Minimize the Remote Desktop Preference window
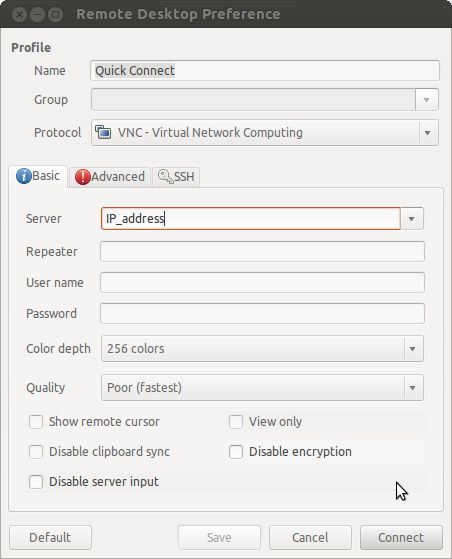The width and height of the screenshot is (452, 559). tap(37, 14)
